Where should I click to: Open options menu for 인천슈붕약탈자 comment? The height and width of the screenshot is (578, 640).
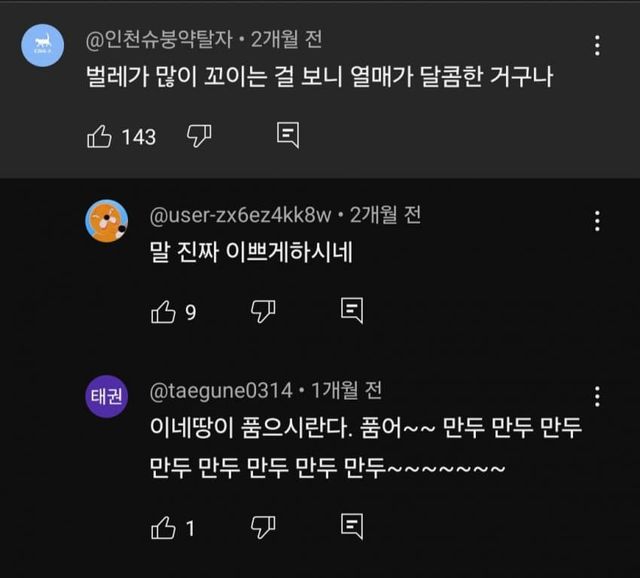597,45
